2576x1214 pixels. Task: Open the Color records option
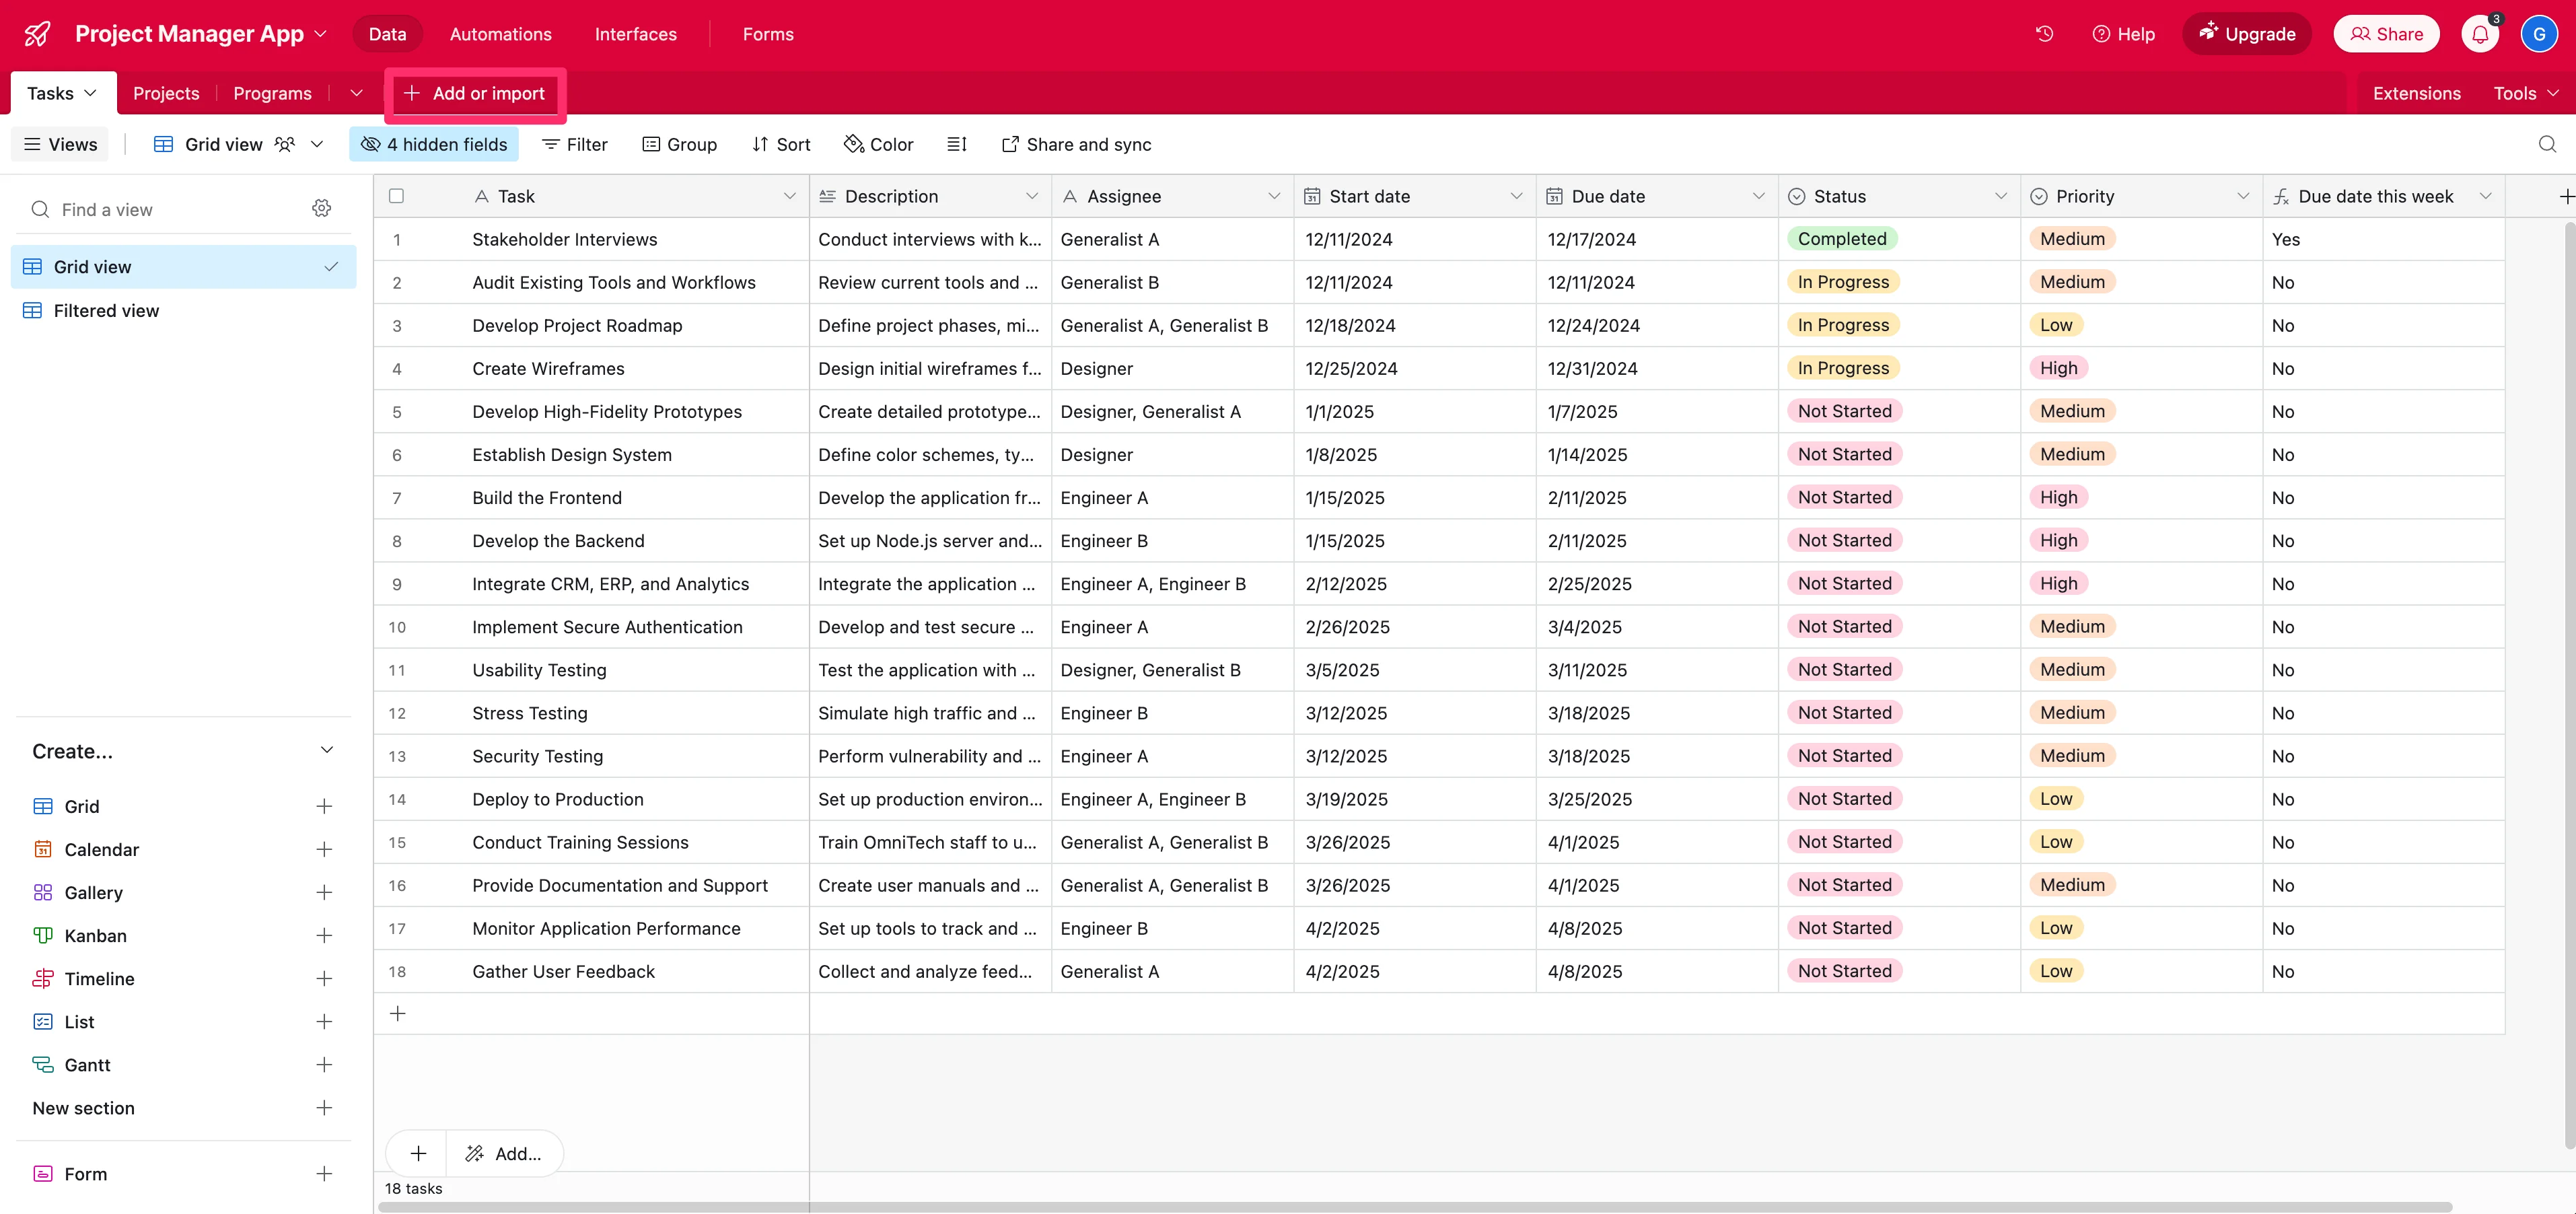[878, 144]
